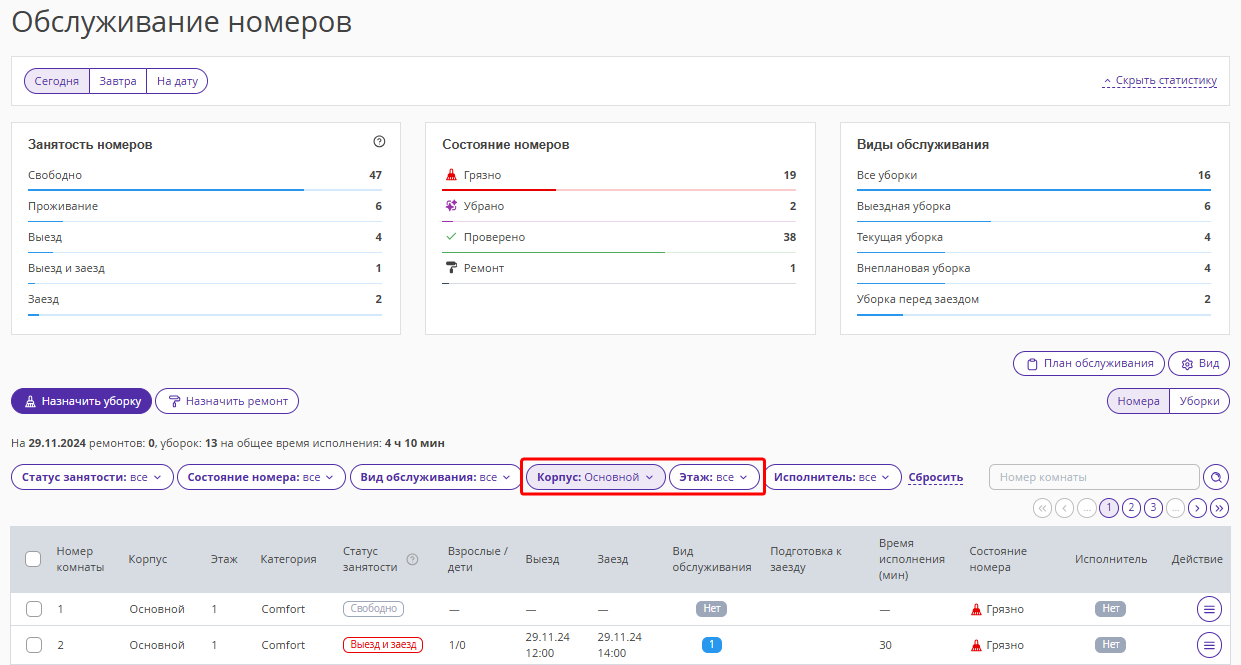Toggle the select-all checkbox in table header
Screen dimensions: 1241x665
[x=33, y=559]
